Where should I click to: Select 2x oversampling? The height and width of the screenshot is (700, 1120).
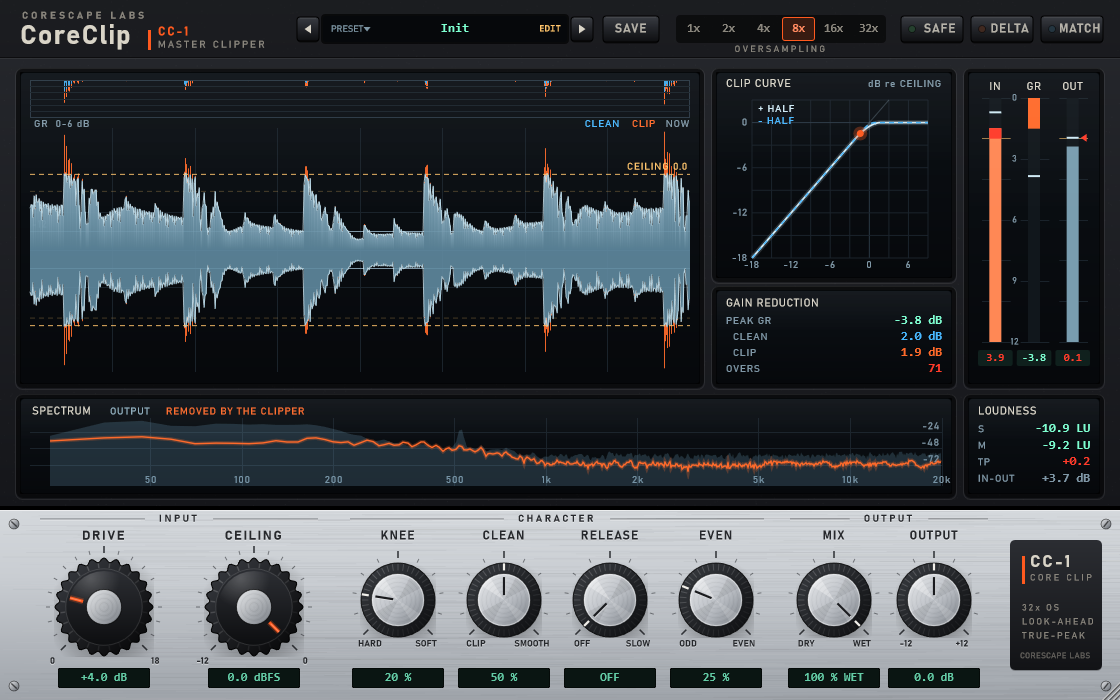click(729, 29)
